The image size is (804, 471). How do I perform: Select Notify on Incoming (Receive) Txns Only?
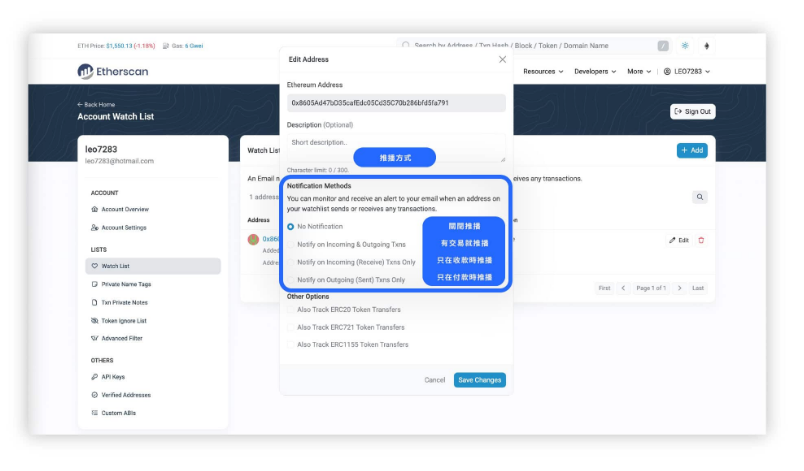291,262
